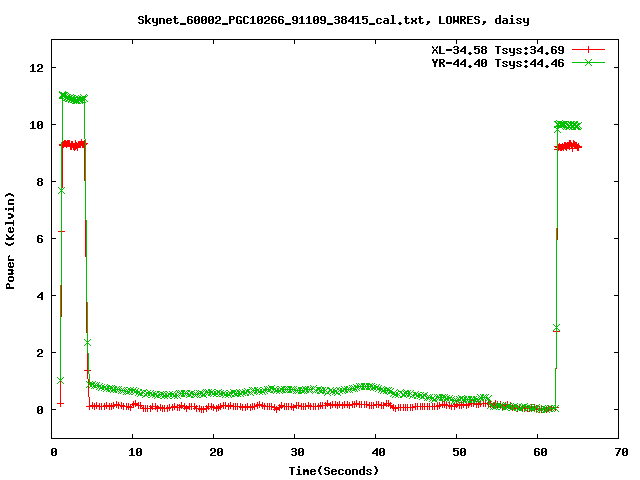Click the Power (Kelvin) y-axis label
This screenshot has width=640, height=480.
[10, 241]
